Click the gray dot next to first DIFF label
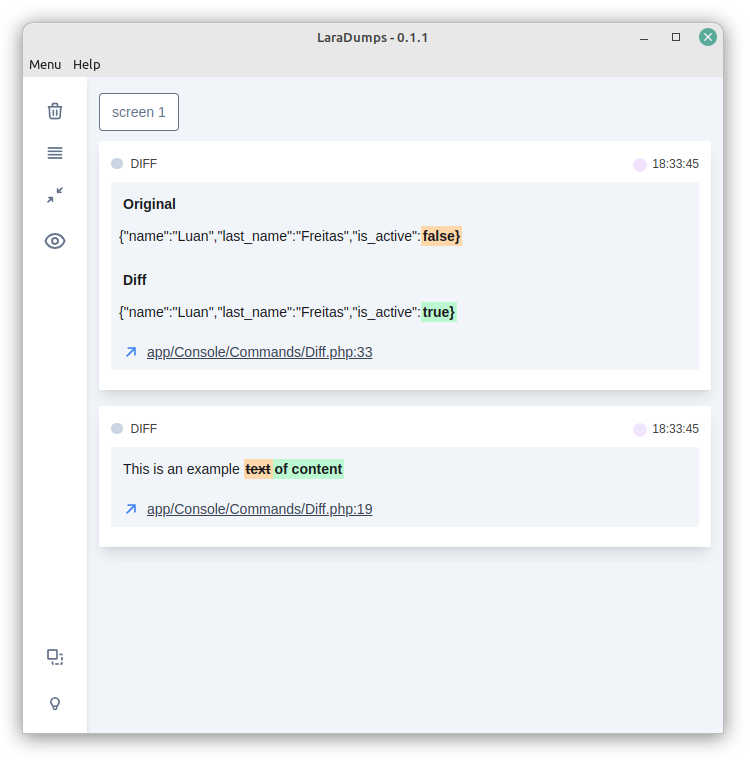This screenshot has height=764, width=750. click(x=117, y=163)
